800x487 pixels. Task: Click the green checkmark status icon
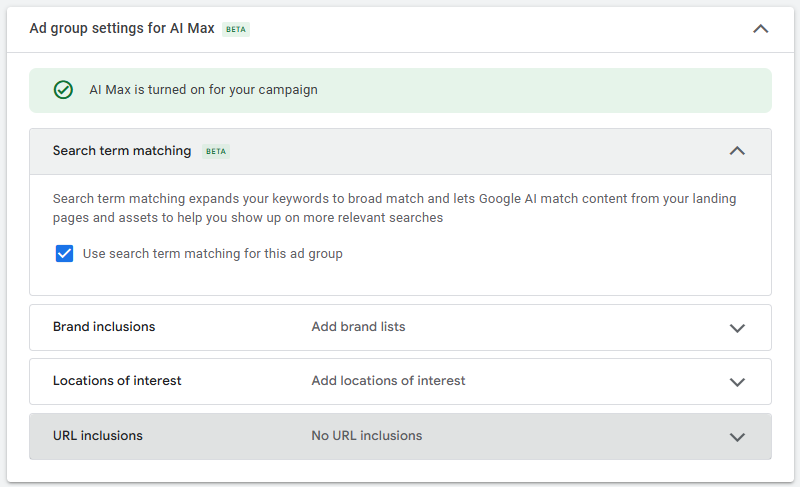(63, 90)
